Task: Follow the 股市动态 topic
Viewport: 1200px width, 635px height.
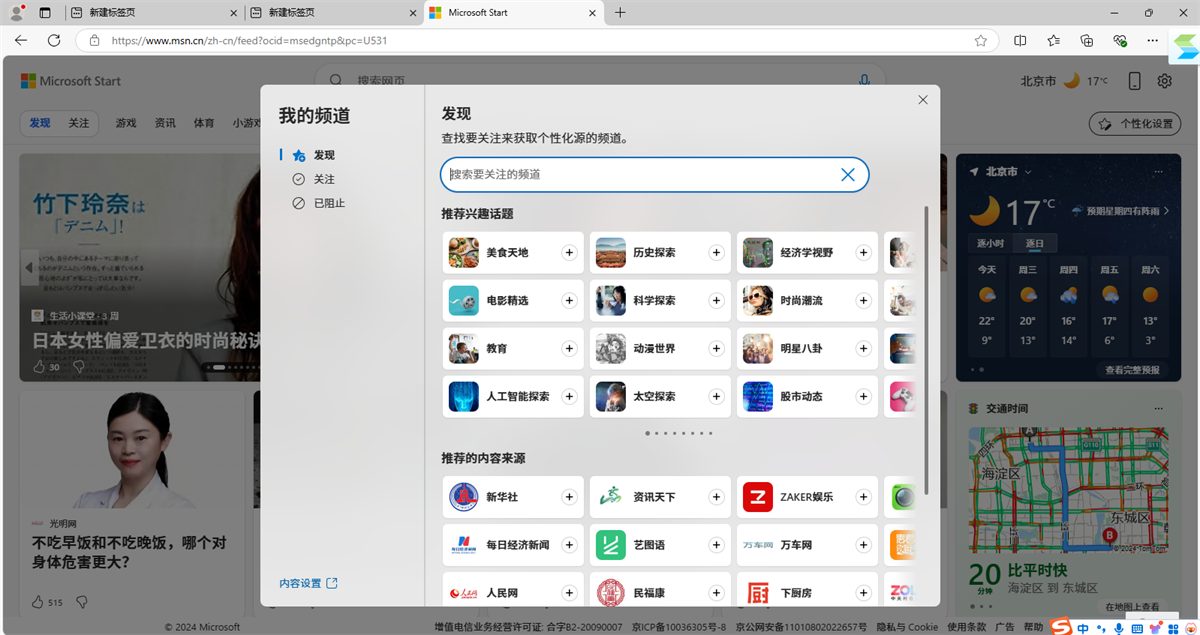Action: 864,397
